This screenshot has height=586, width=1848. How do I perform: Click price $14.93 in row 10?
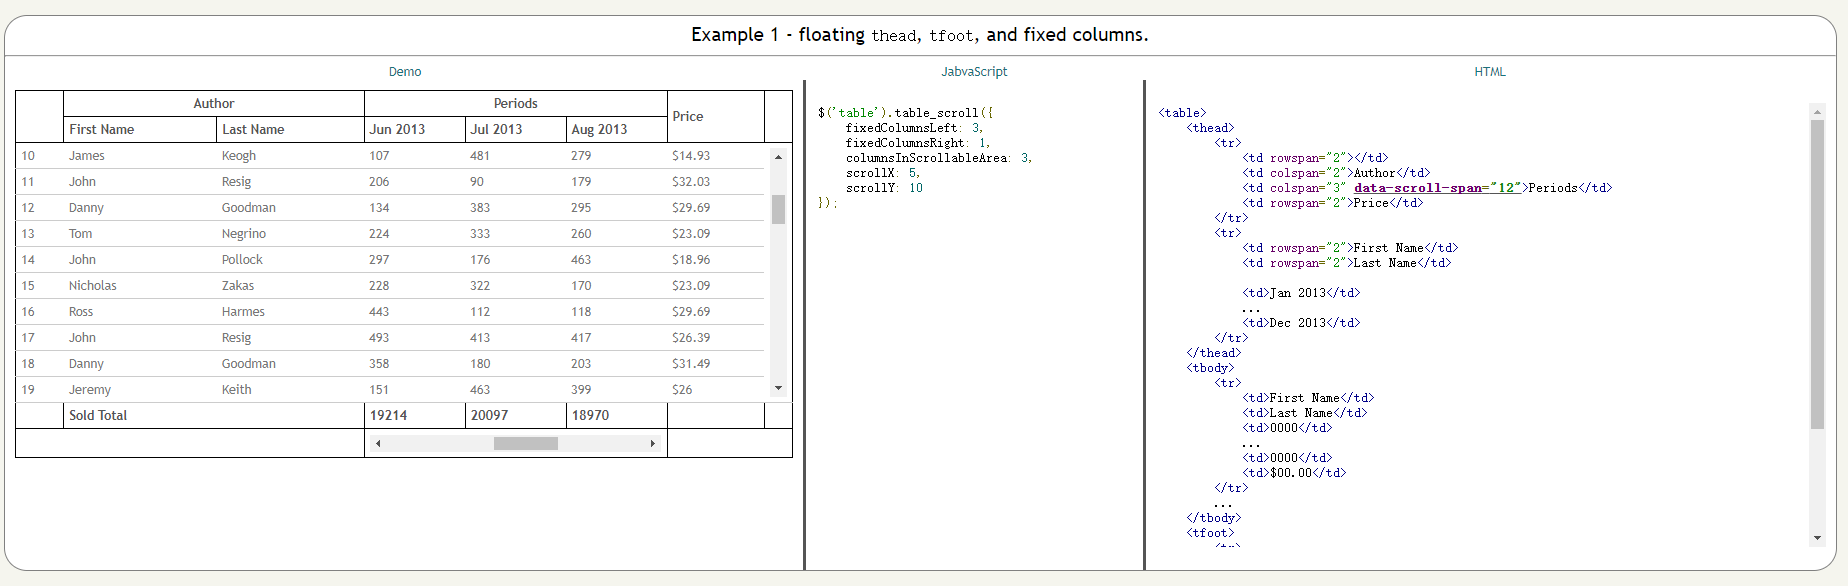coord(691,156)
